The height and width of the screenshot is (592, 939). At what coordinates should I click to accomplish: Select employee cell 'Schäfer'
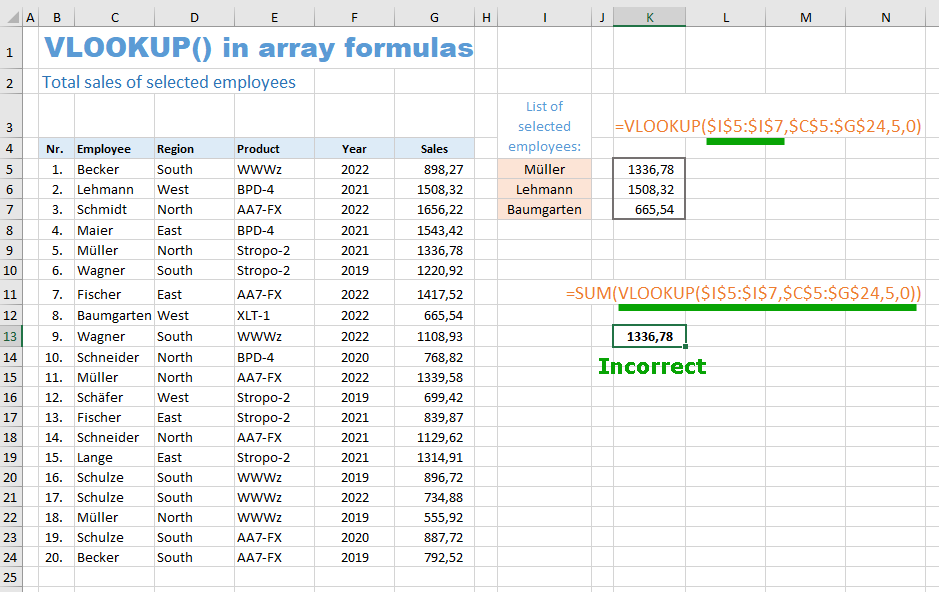tap(114, 397)
